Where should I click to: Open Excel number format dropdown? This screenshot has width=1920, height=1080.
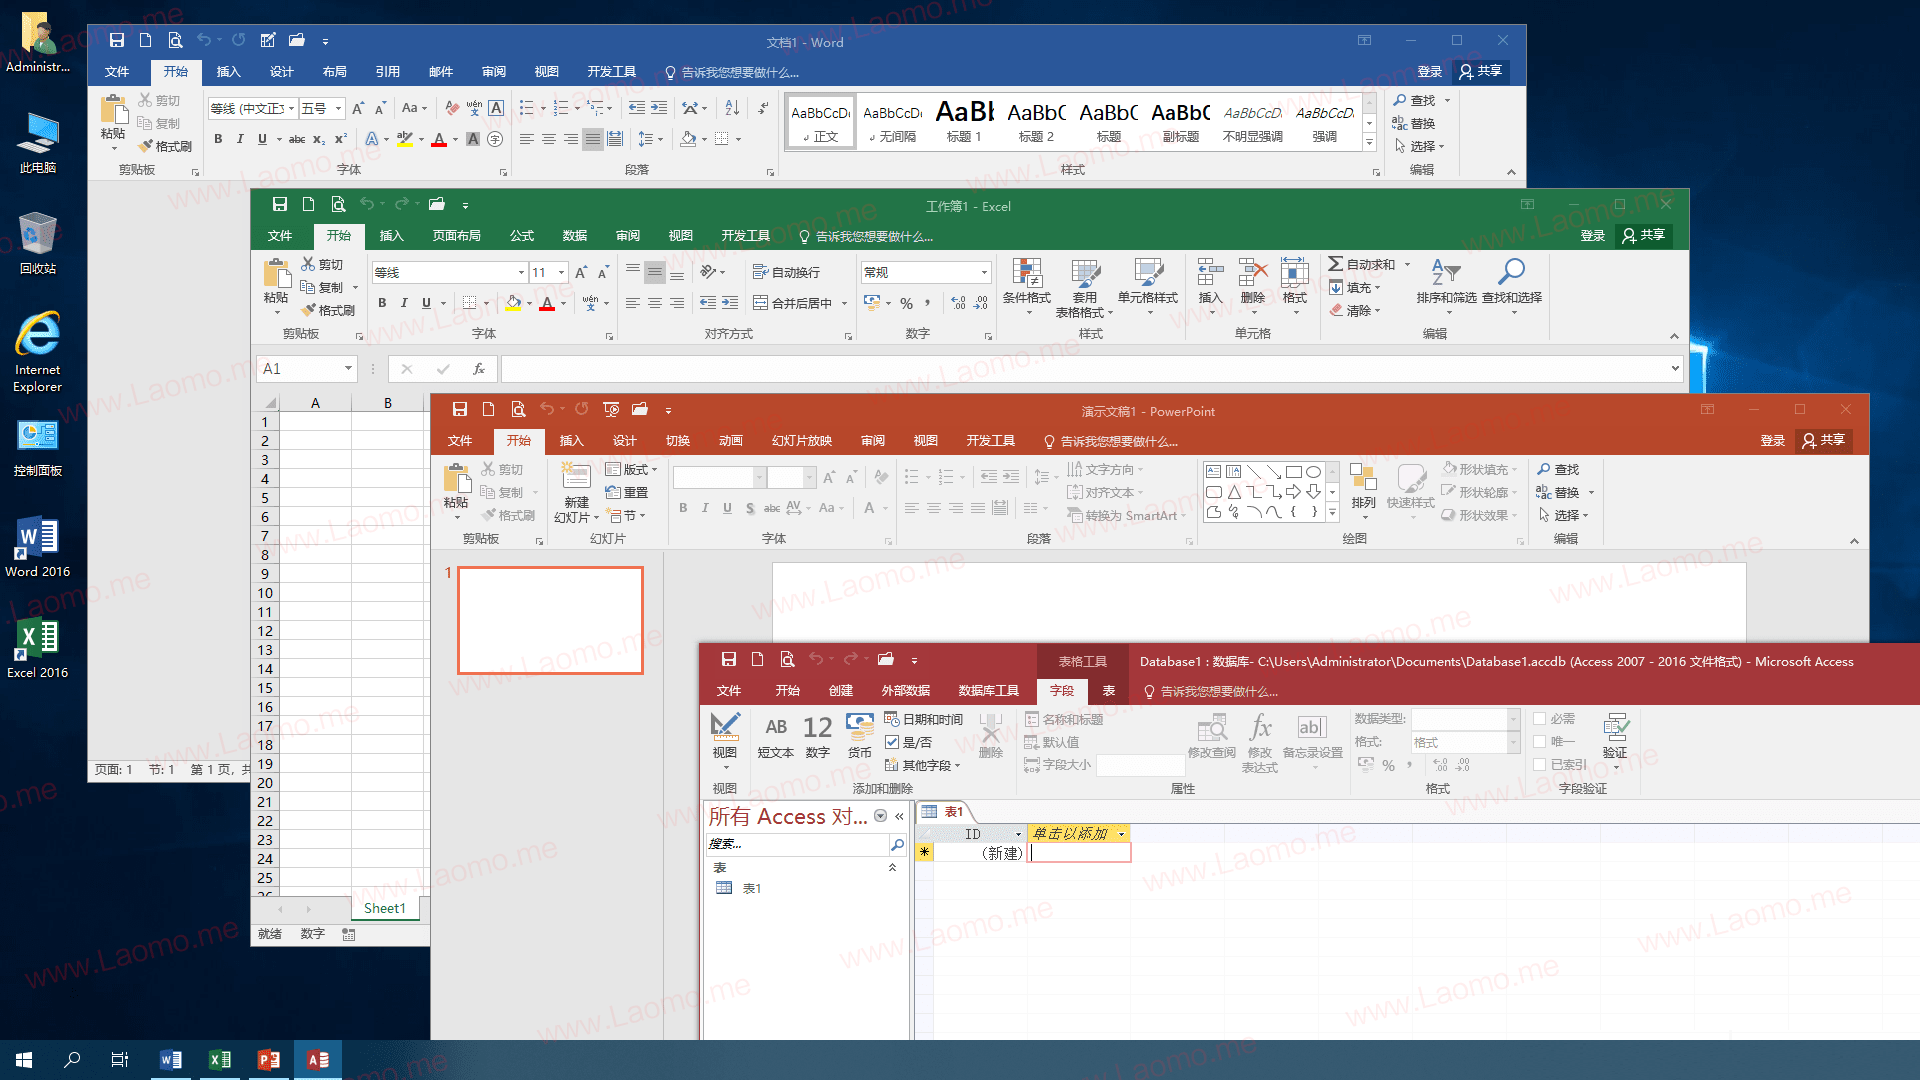point(984,272)
